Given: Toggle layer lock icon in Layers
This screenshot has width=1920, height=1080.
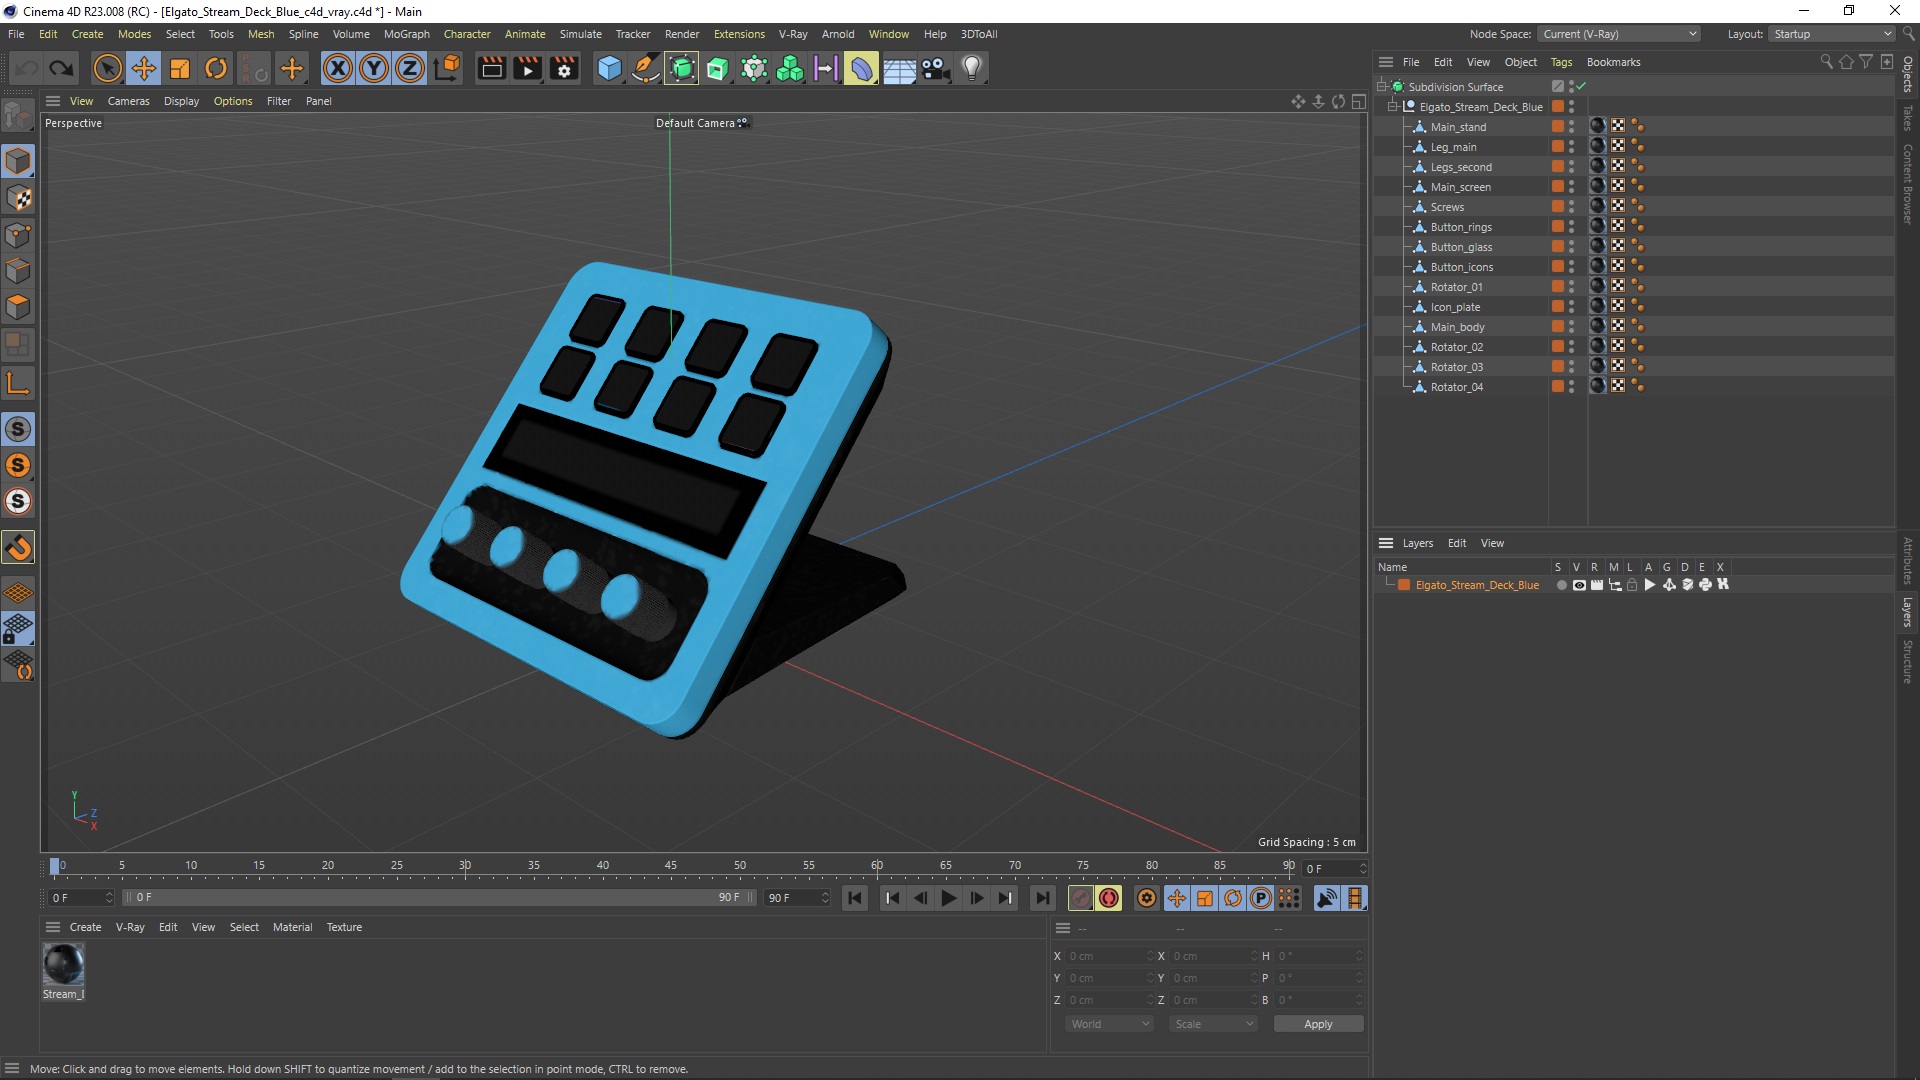Looking at the screenshot, I should (x=1632, y=585).
